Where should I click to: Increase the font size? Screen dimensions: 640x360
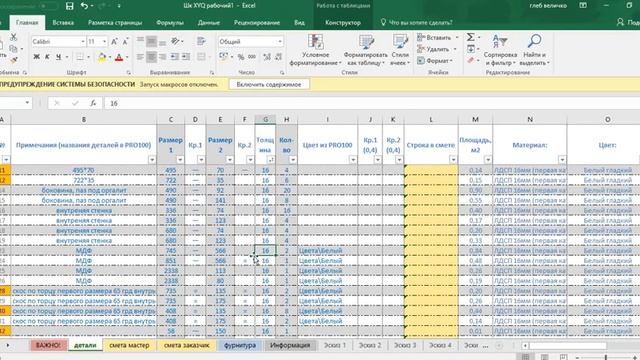pyautogui.click(x=115, y=42)
